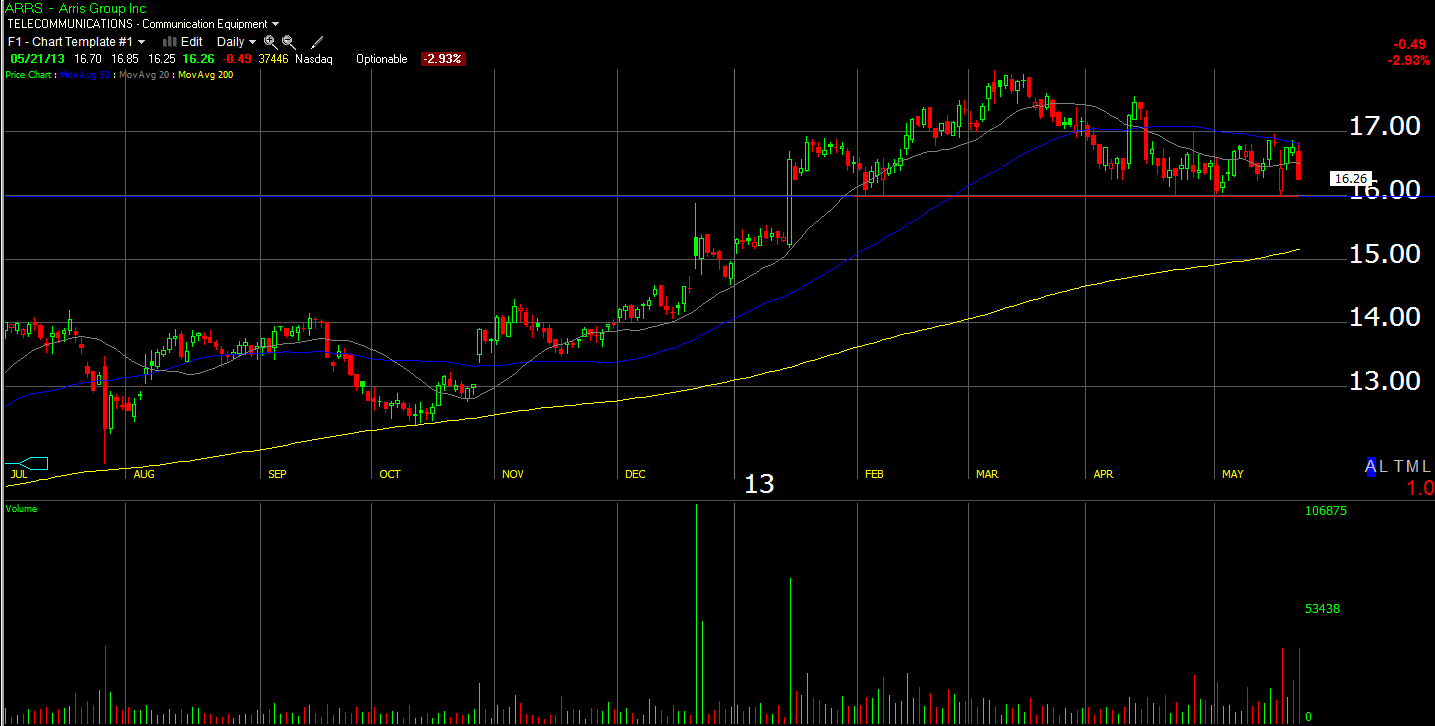Click the 16.26 current price marker
Viewport: 1435px width, 726px height.
(1350, 179)
